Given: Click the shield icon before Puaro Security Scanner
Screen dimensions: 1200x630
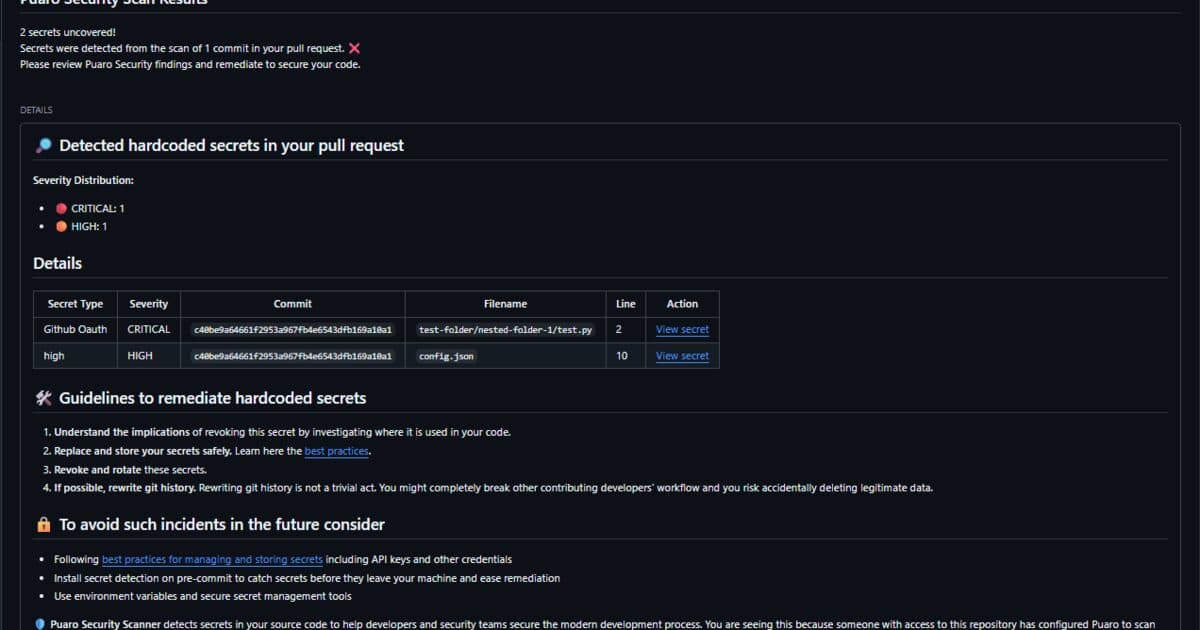Looking at the screenshot, I should [x=40, y=623].
